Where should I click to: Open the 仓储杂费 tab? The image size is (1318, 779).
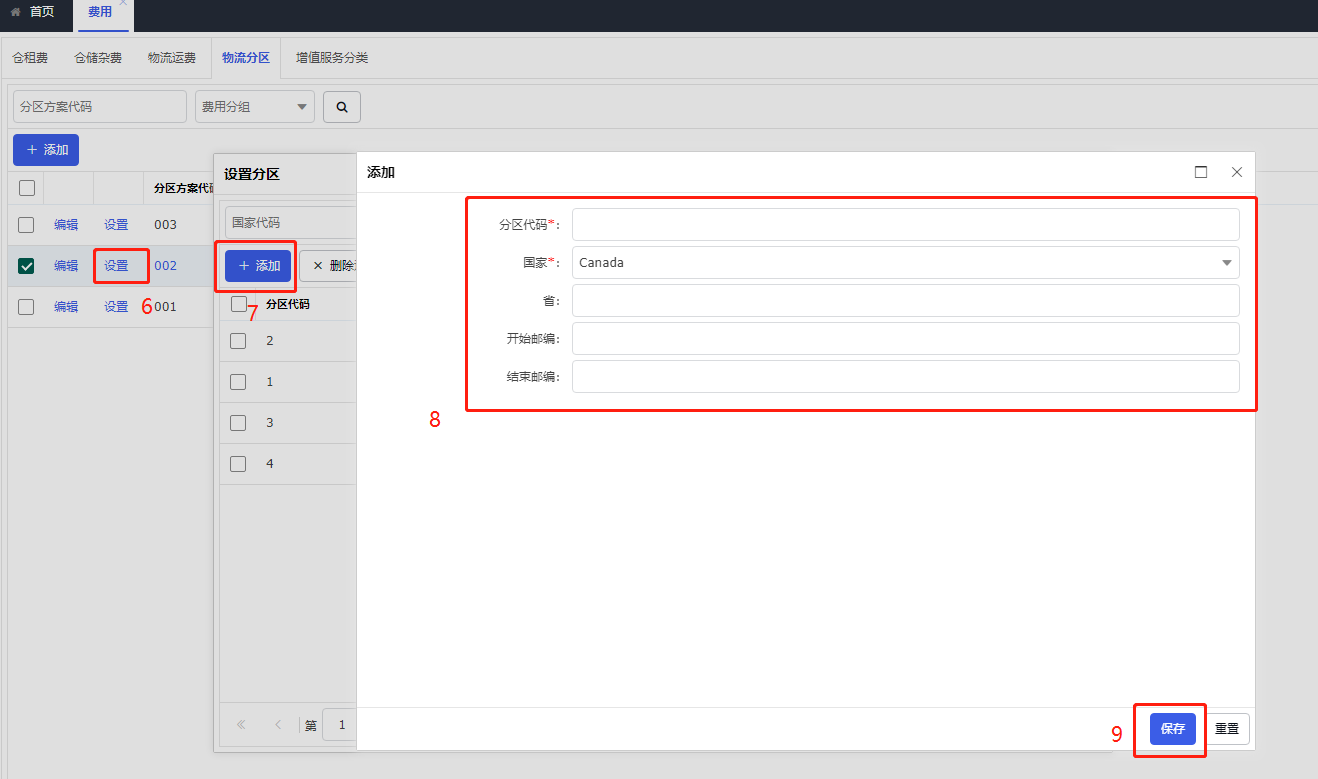tap(98, 58)
